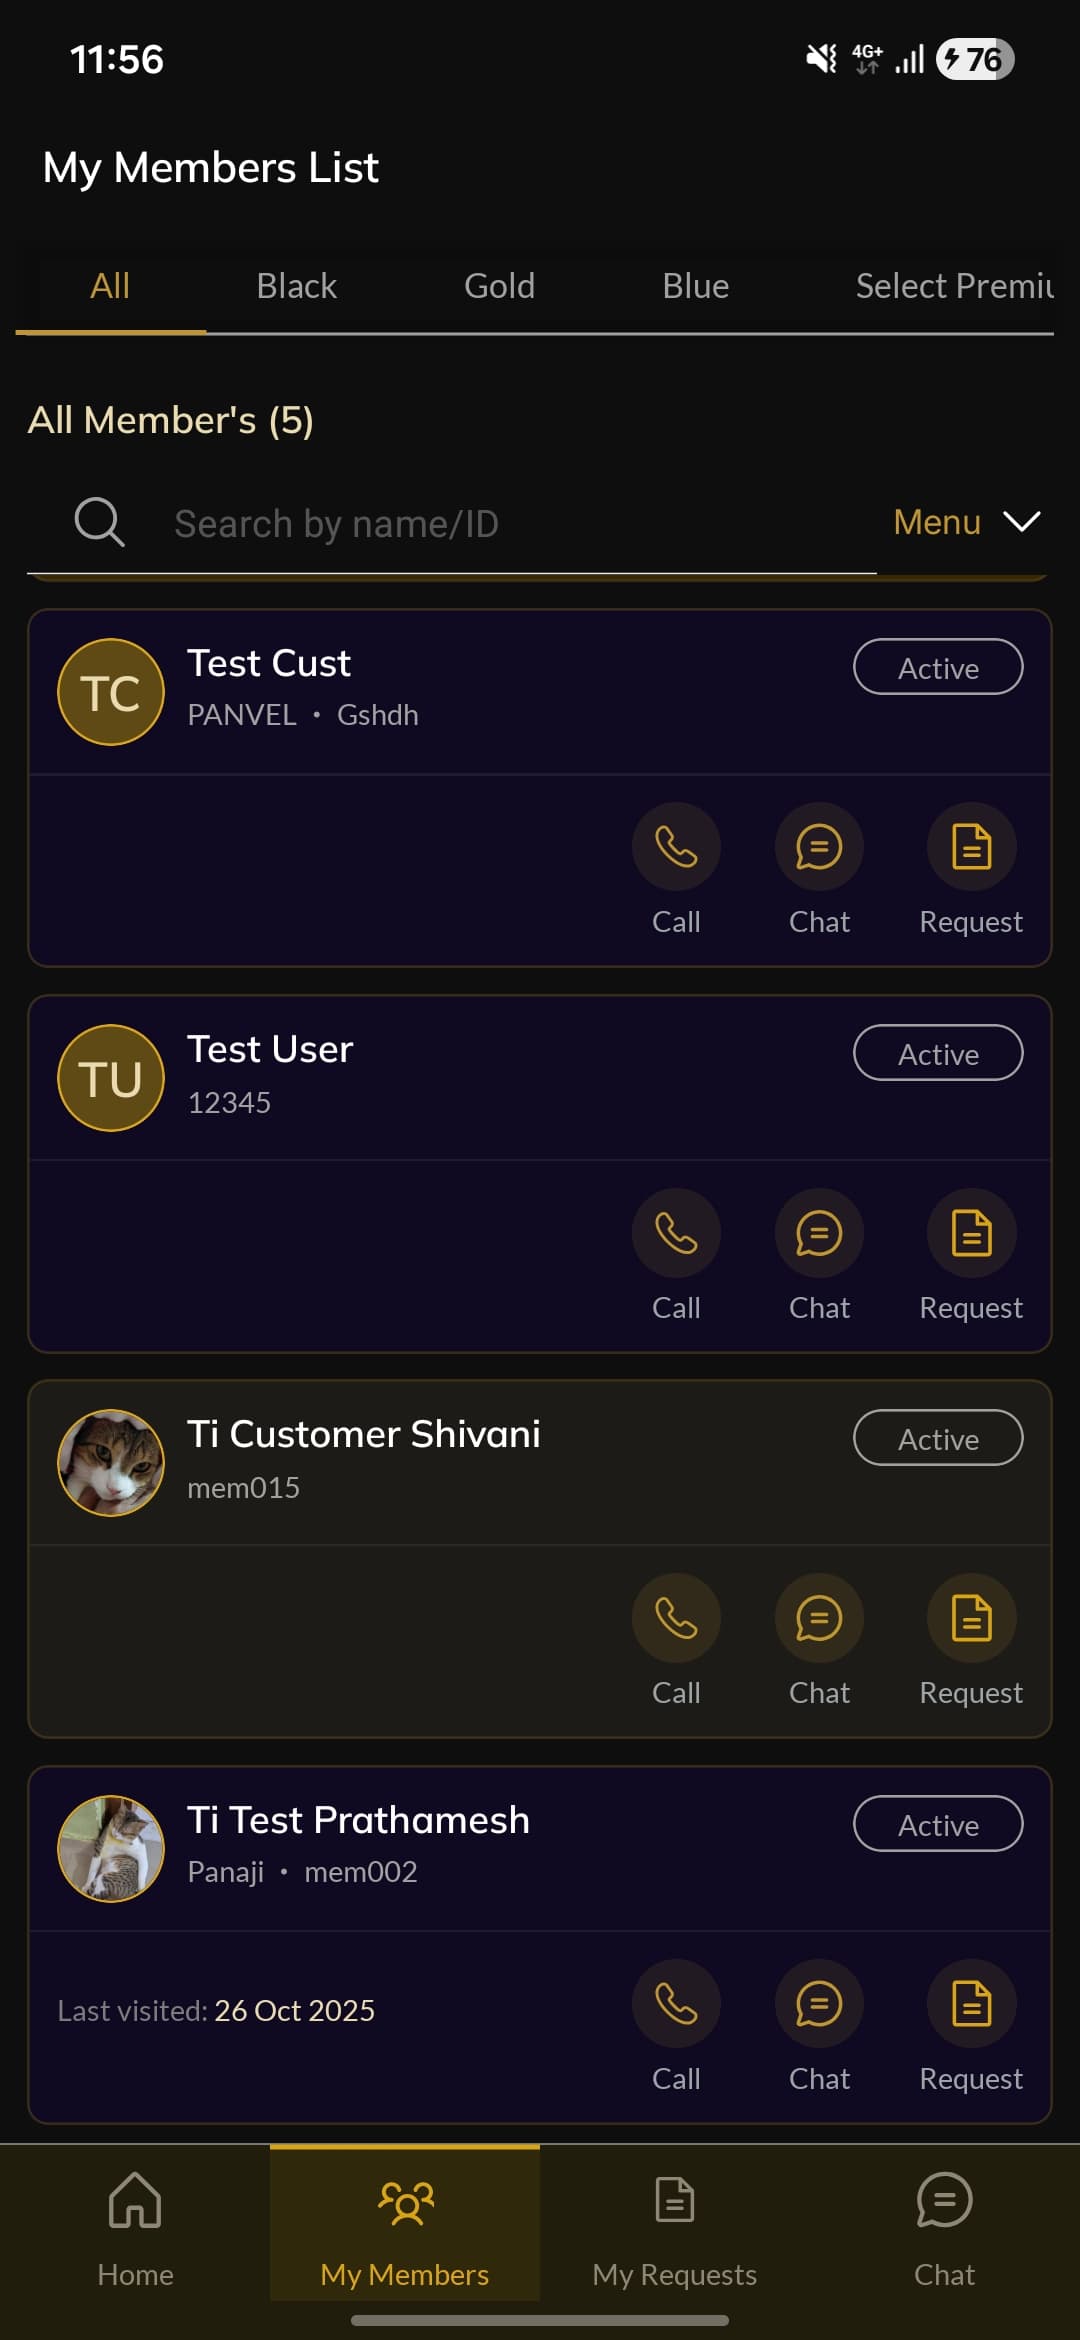Expand the Menu dropdown
This screenshot has height=2340, width=1080.
click(x=936, y=521)
